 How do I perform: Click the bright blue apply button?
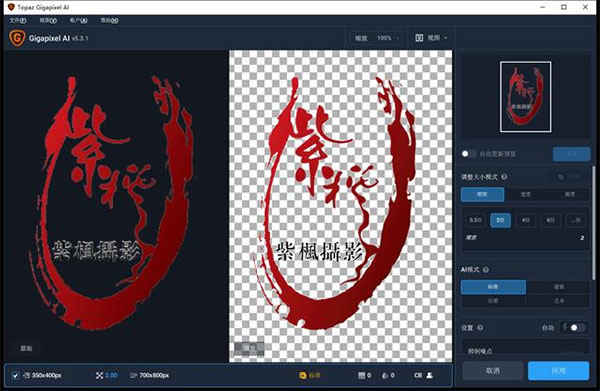[x=558, y=371]
